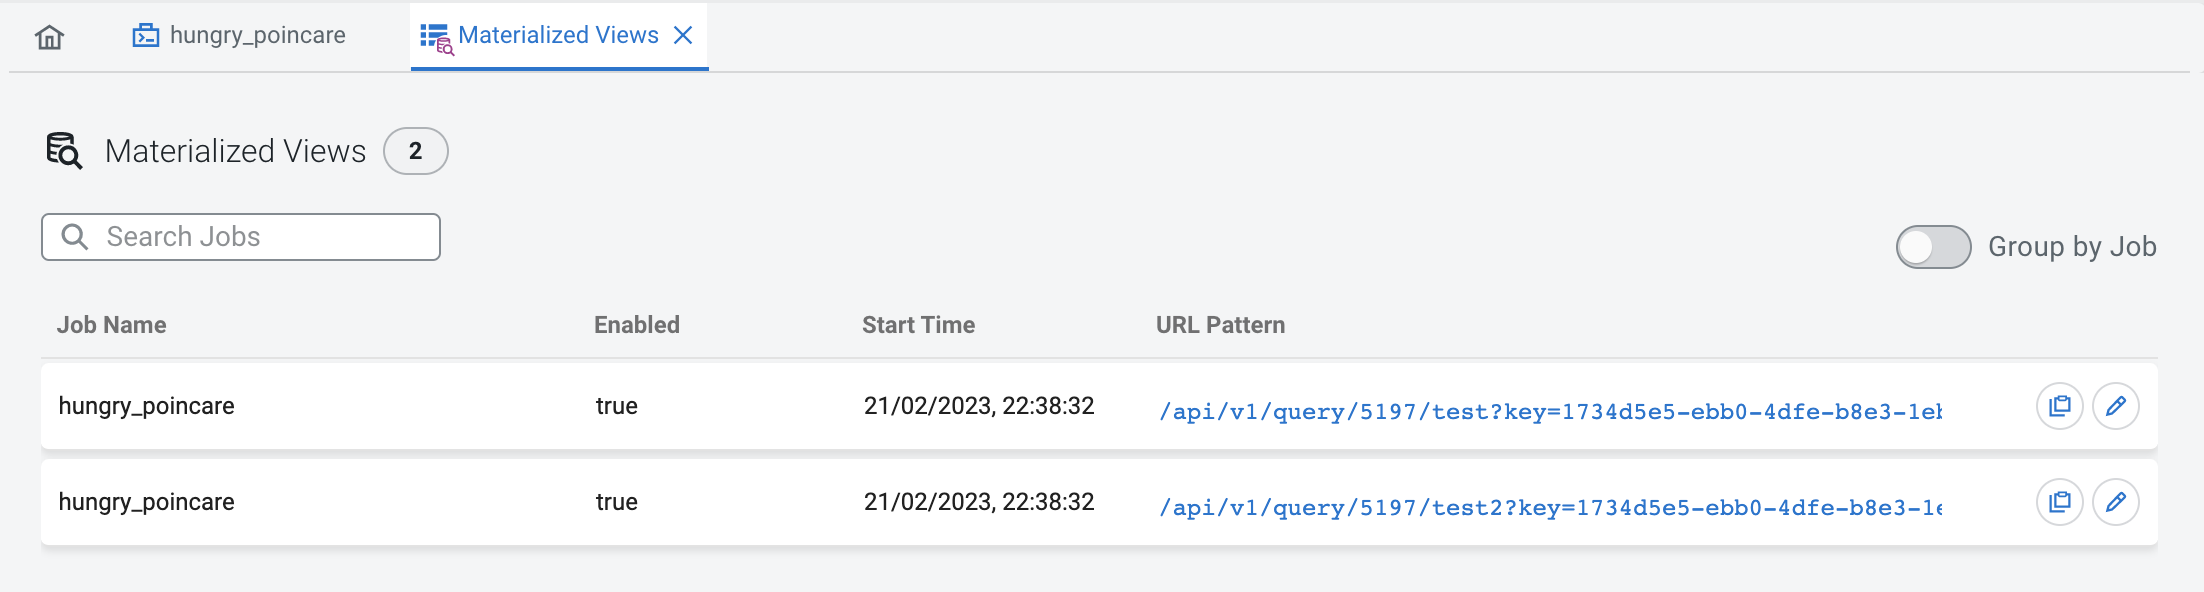Click the Start Time column header

(918, 325)
